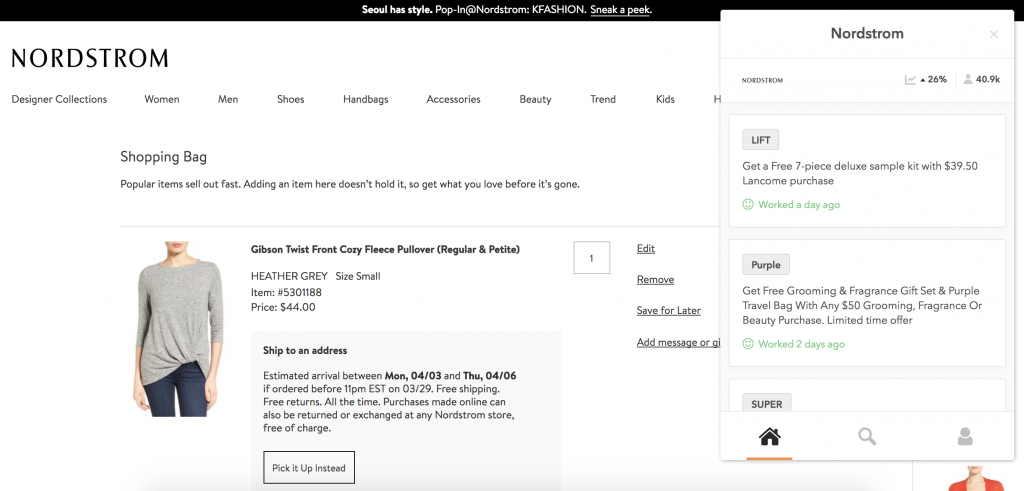Click the Nordstrom title in coupon panel
The width and height of the screenshot is (1024, 491).
[867, 33]
